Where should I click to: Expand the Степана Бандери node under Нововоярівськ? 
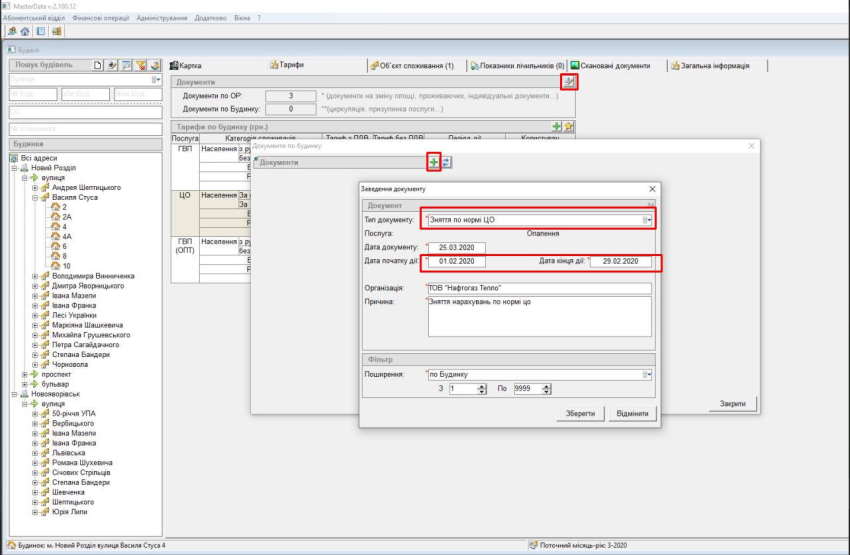coord(34,483)
